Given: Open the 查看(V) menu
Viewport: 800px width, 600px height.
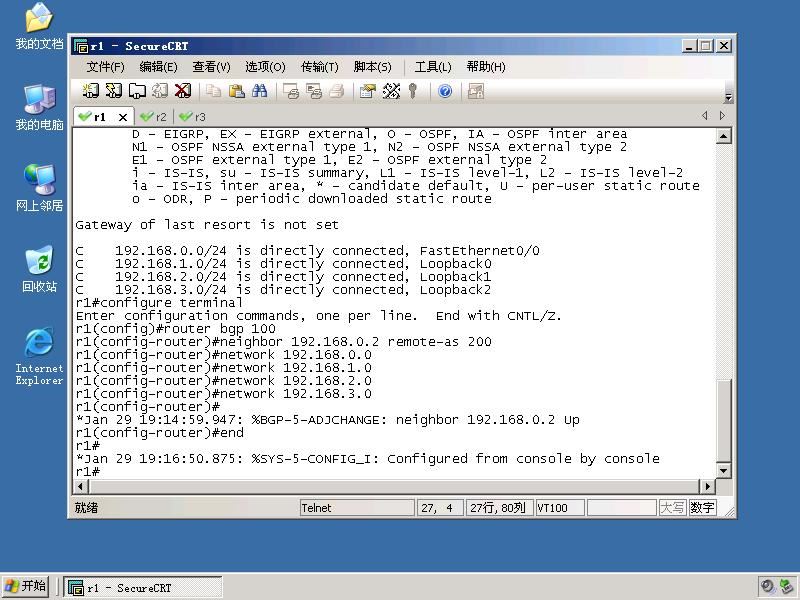Looking at the screenshot, I should pos(211,67).
